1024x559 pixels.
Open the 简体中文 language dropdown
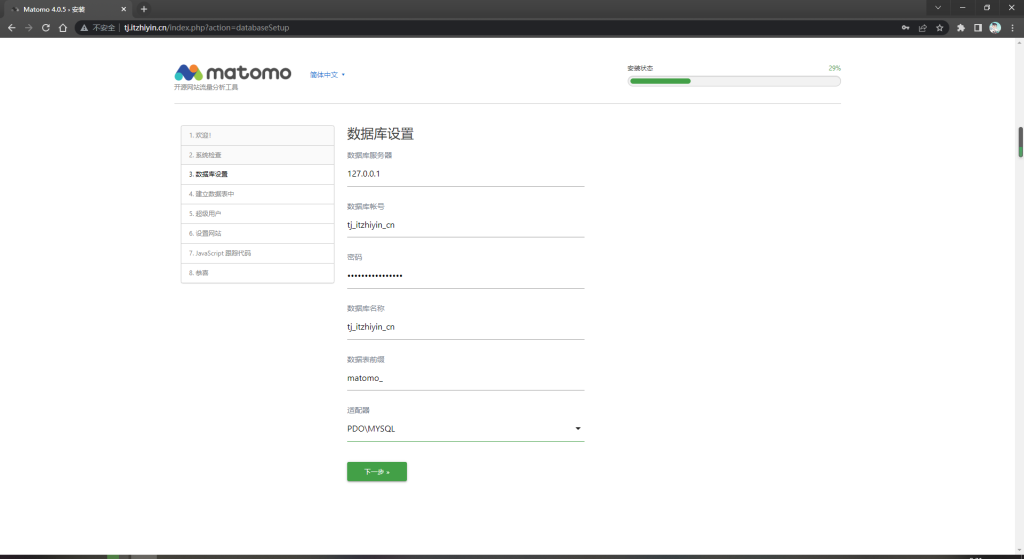[327, 74]
